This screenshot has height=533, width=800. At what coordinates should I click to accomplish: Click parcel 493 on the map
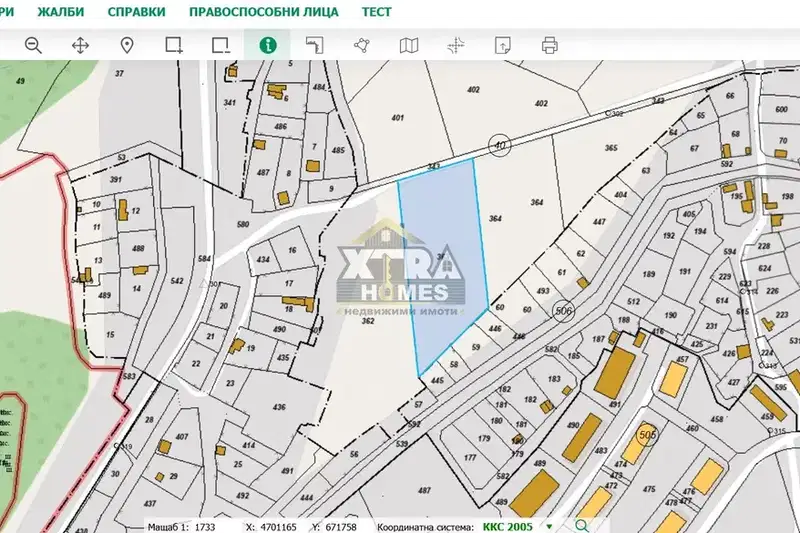543,291
